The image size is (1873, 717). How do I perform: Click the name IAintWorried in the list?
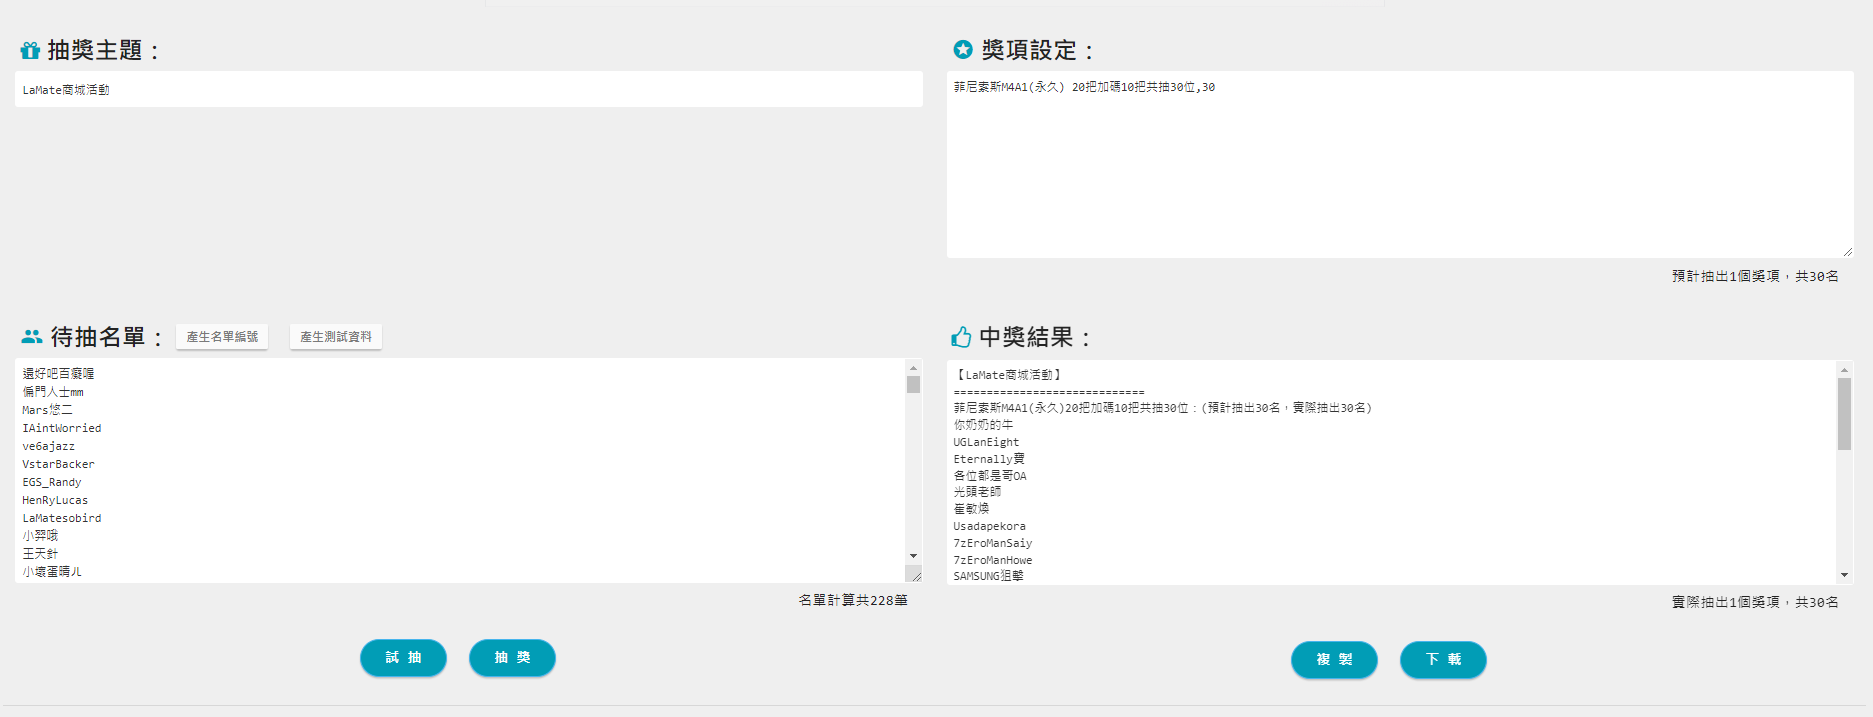click(62, 428)
